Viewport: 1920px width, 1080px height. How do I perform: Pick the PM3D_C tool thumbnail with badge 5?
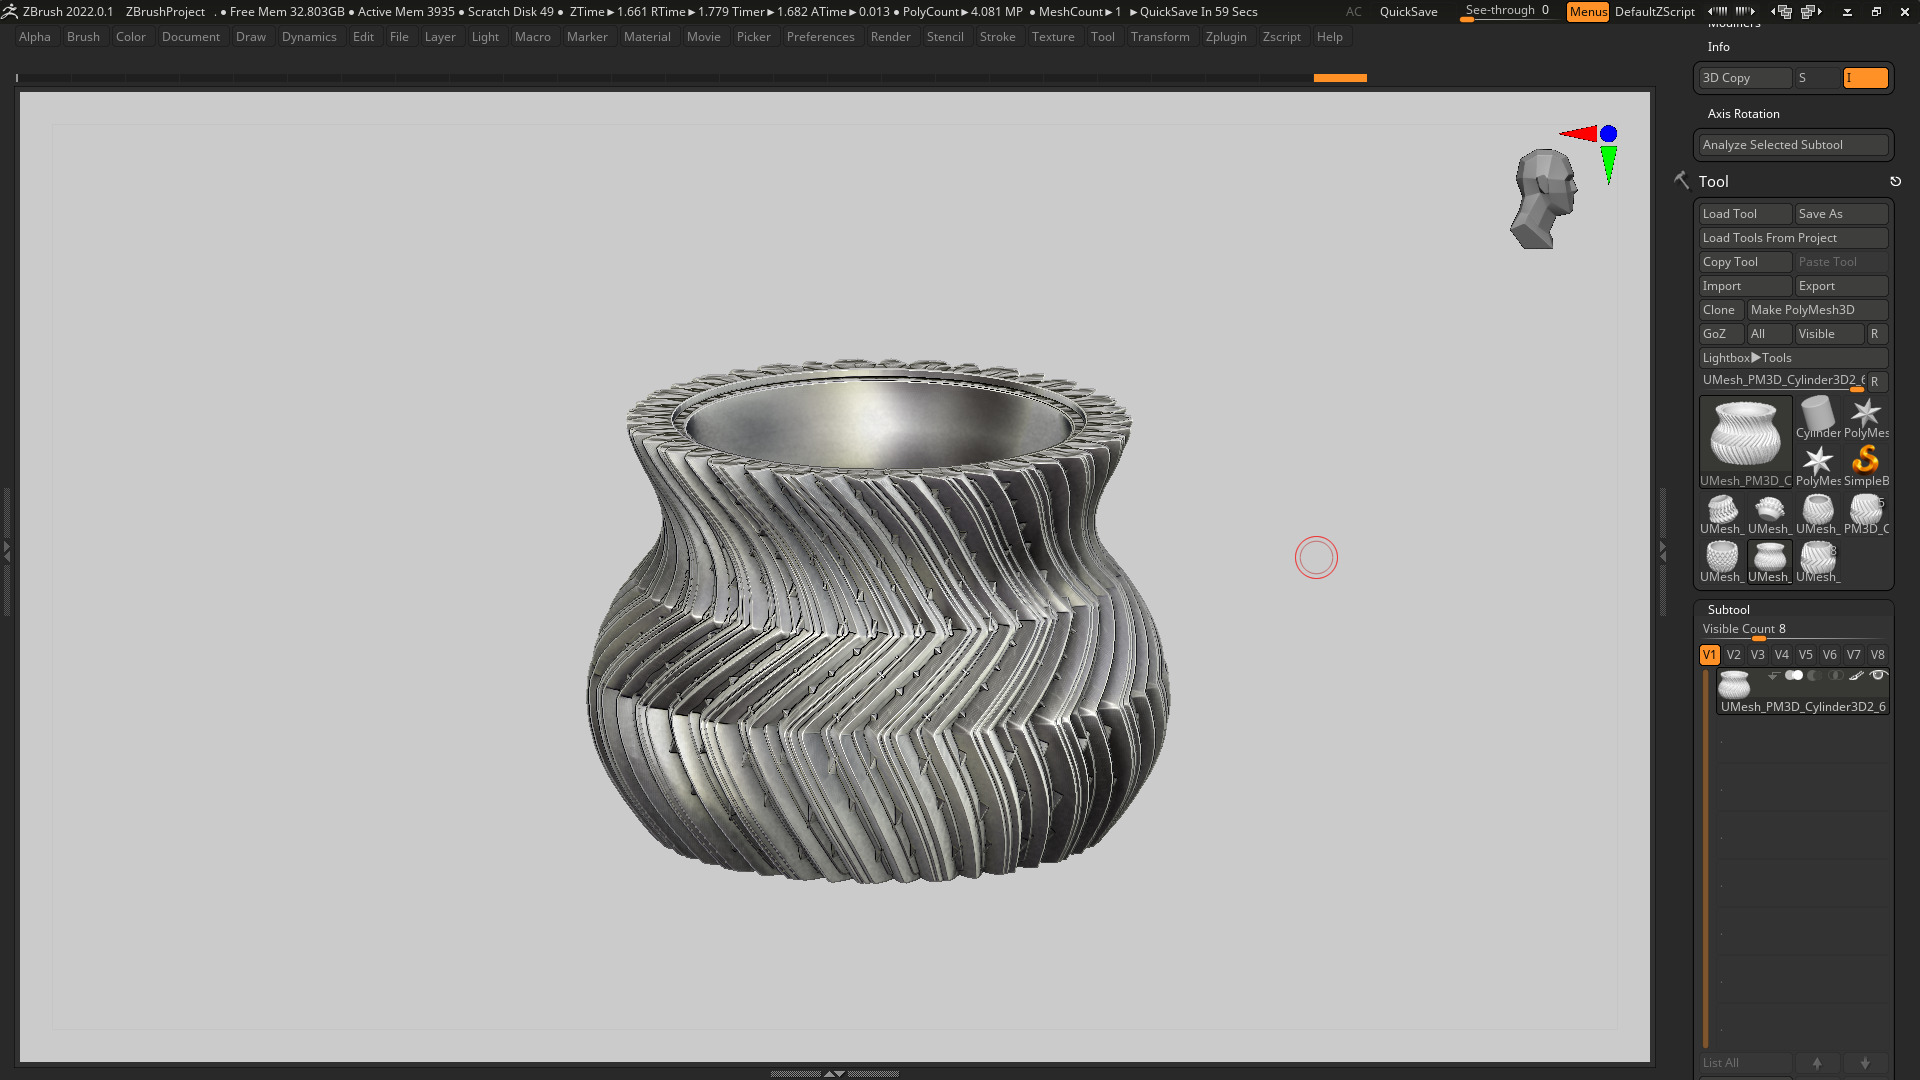click(x=1866, y=513)
